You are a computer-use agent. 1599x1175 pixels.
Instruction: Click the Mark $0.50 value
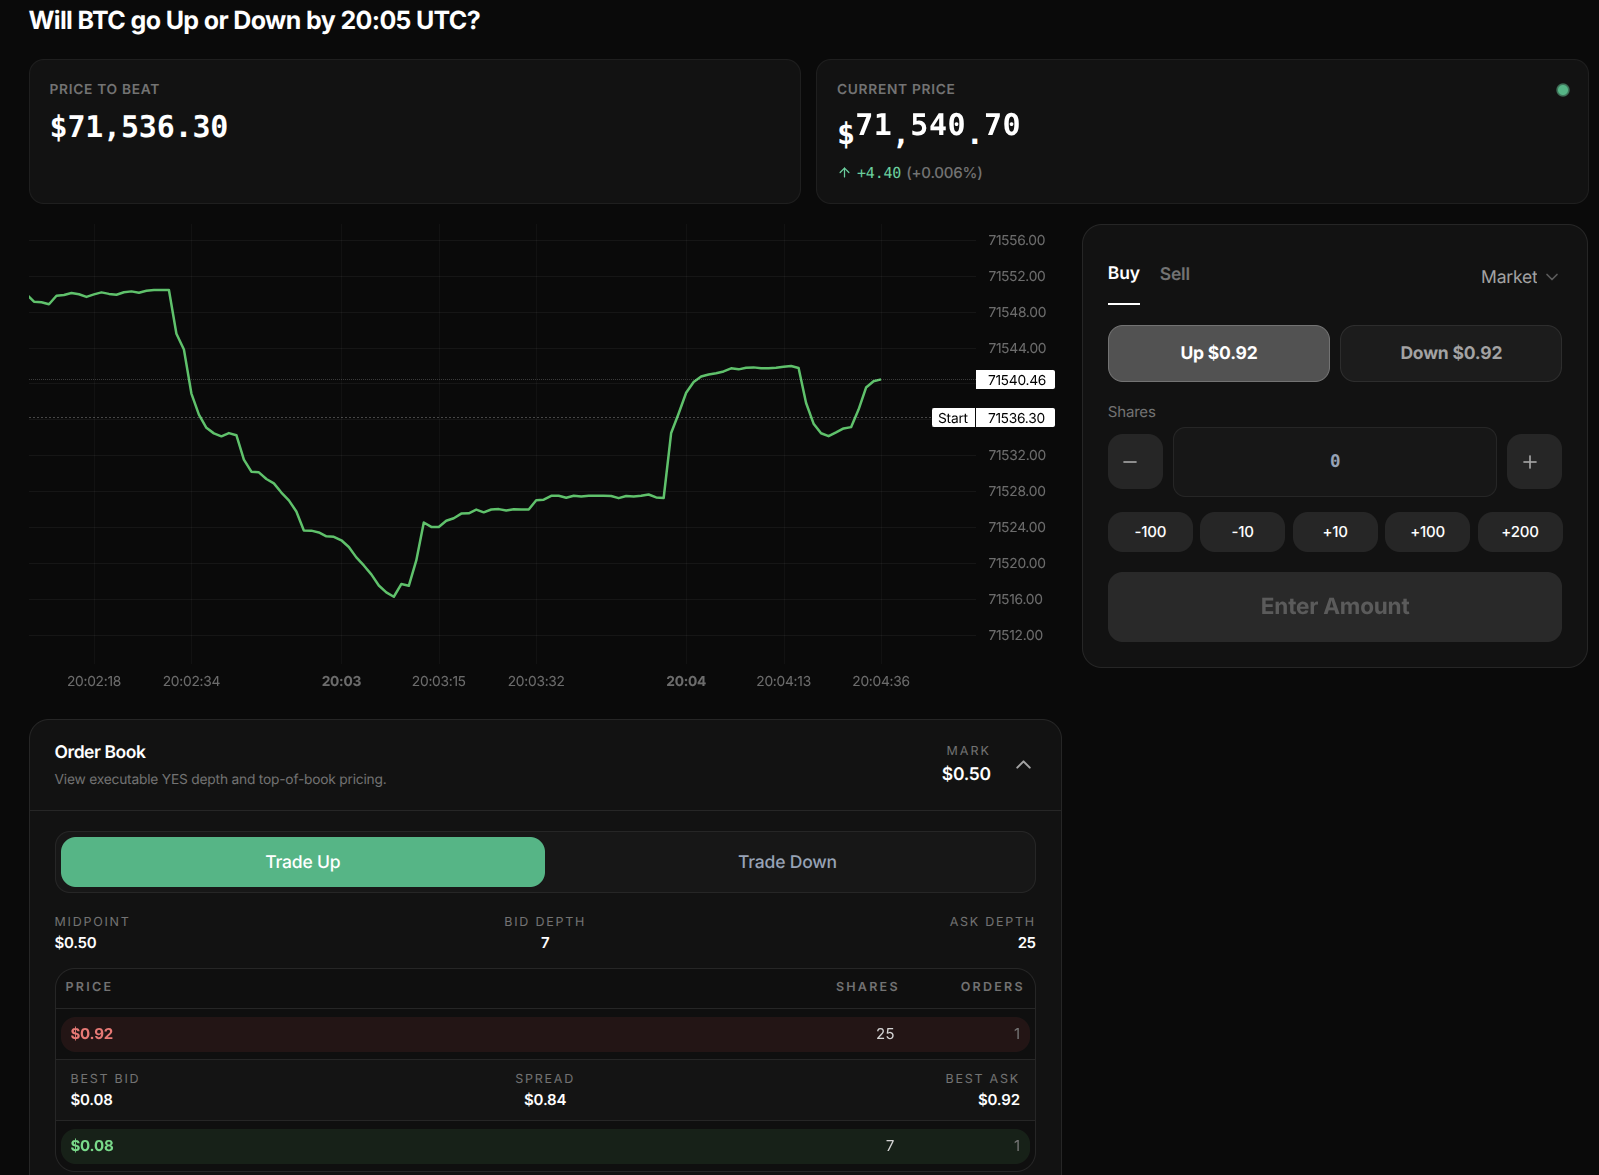966,774
